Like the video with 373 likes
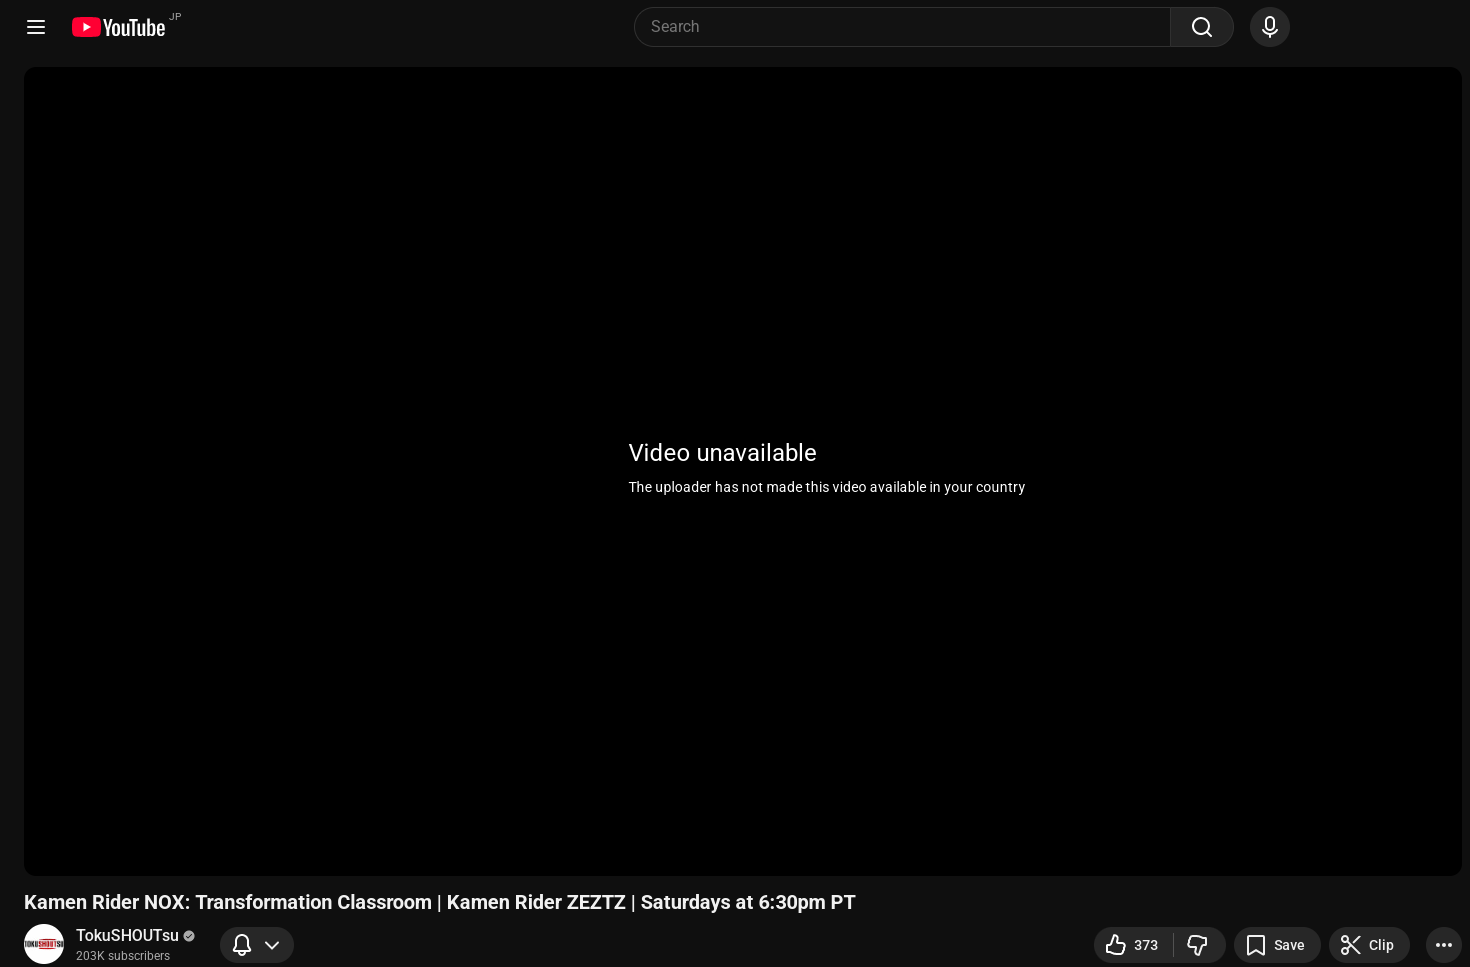 point(1133,945)
